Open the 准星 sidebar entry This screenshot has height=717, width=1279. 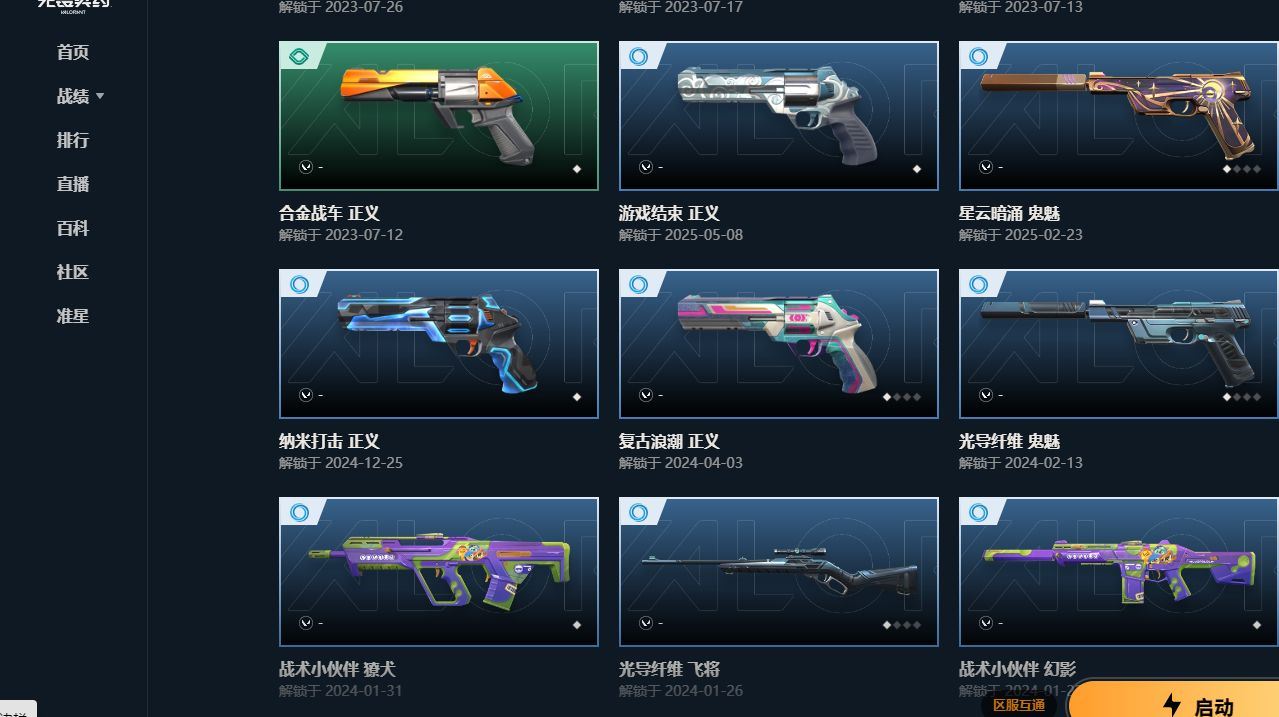73,316
